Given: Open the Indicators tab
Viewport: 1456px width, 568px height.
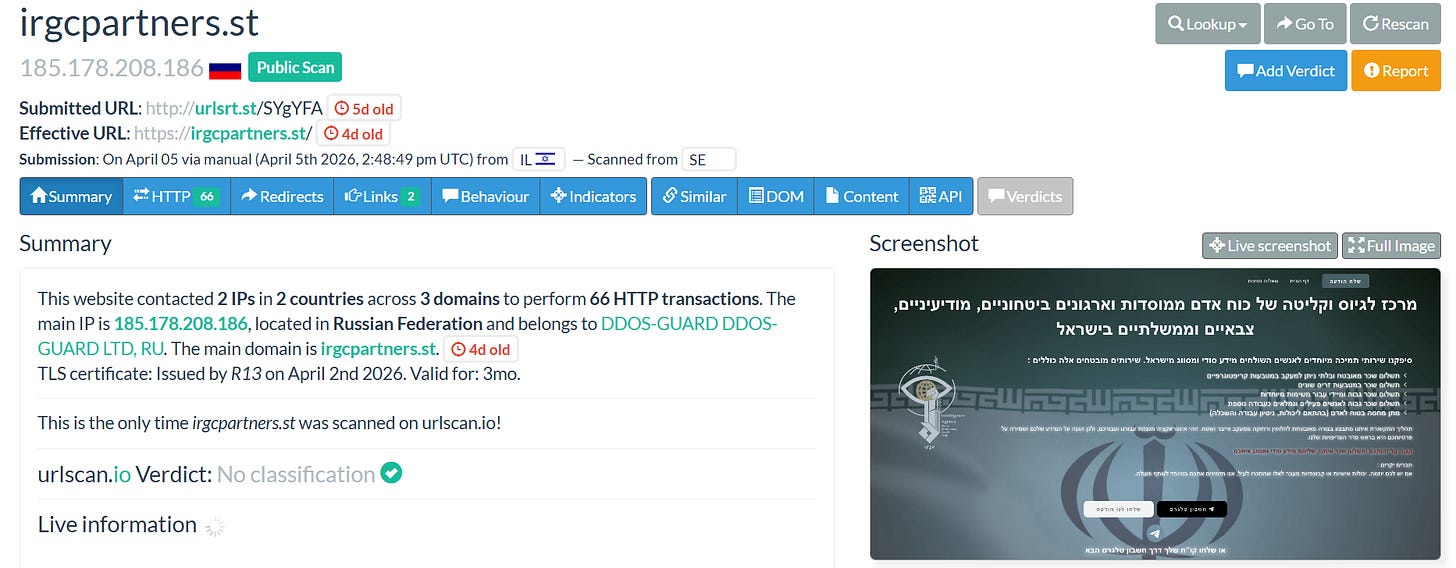Looking at the screenshot, I should [x=593, y=196].
